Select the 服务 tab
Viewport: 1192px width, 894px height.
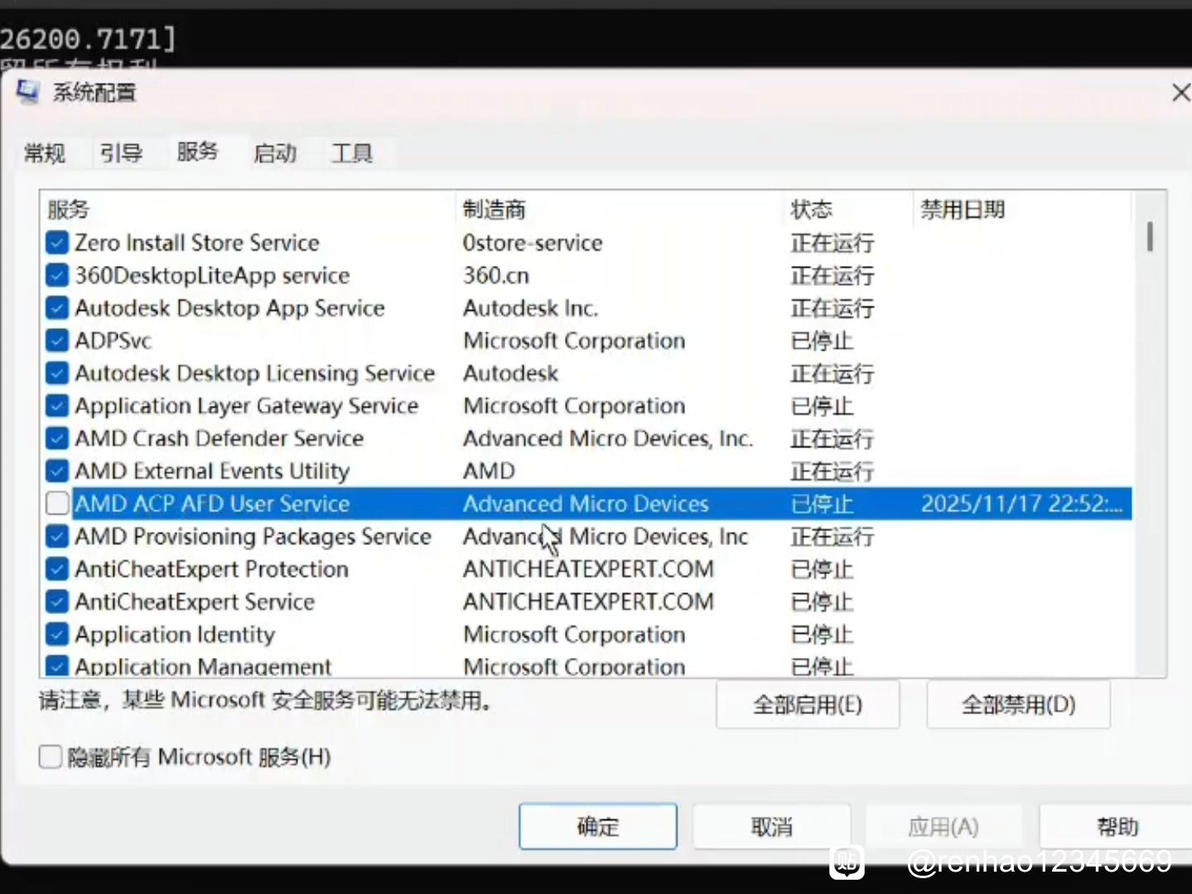click(x=198, y=152)
